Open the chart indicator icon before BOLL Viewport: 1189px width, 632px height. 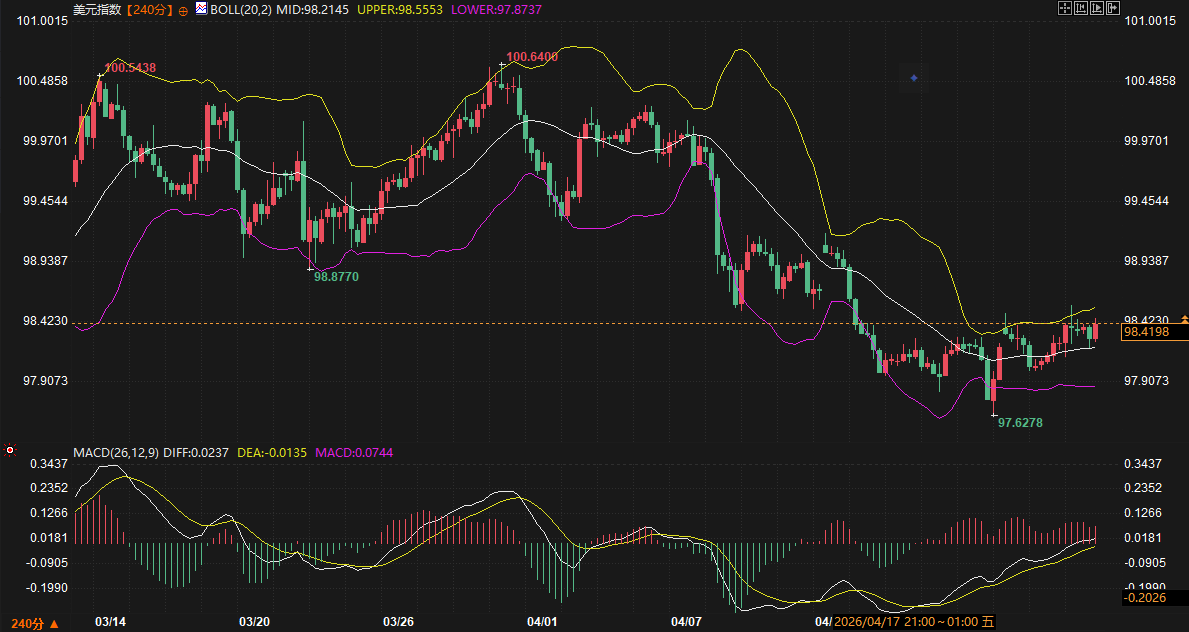point(201,9)
